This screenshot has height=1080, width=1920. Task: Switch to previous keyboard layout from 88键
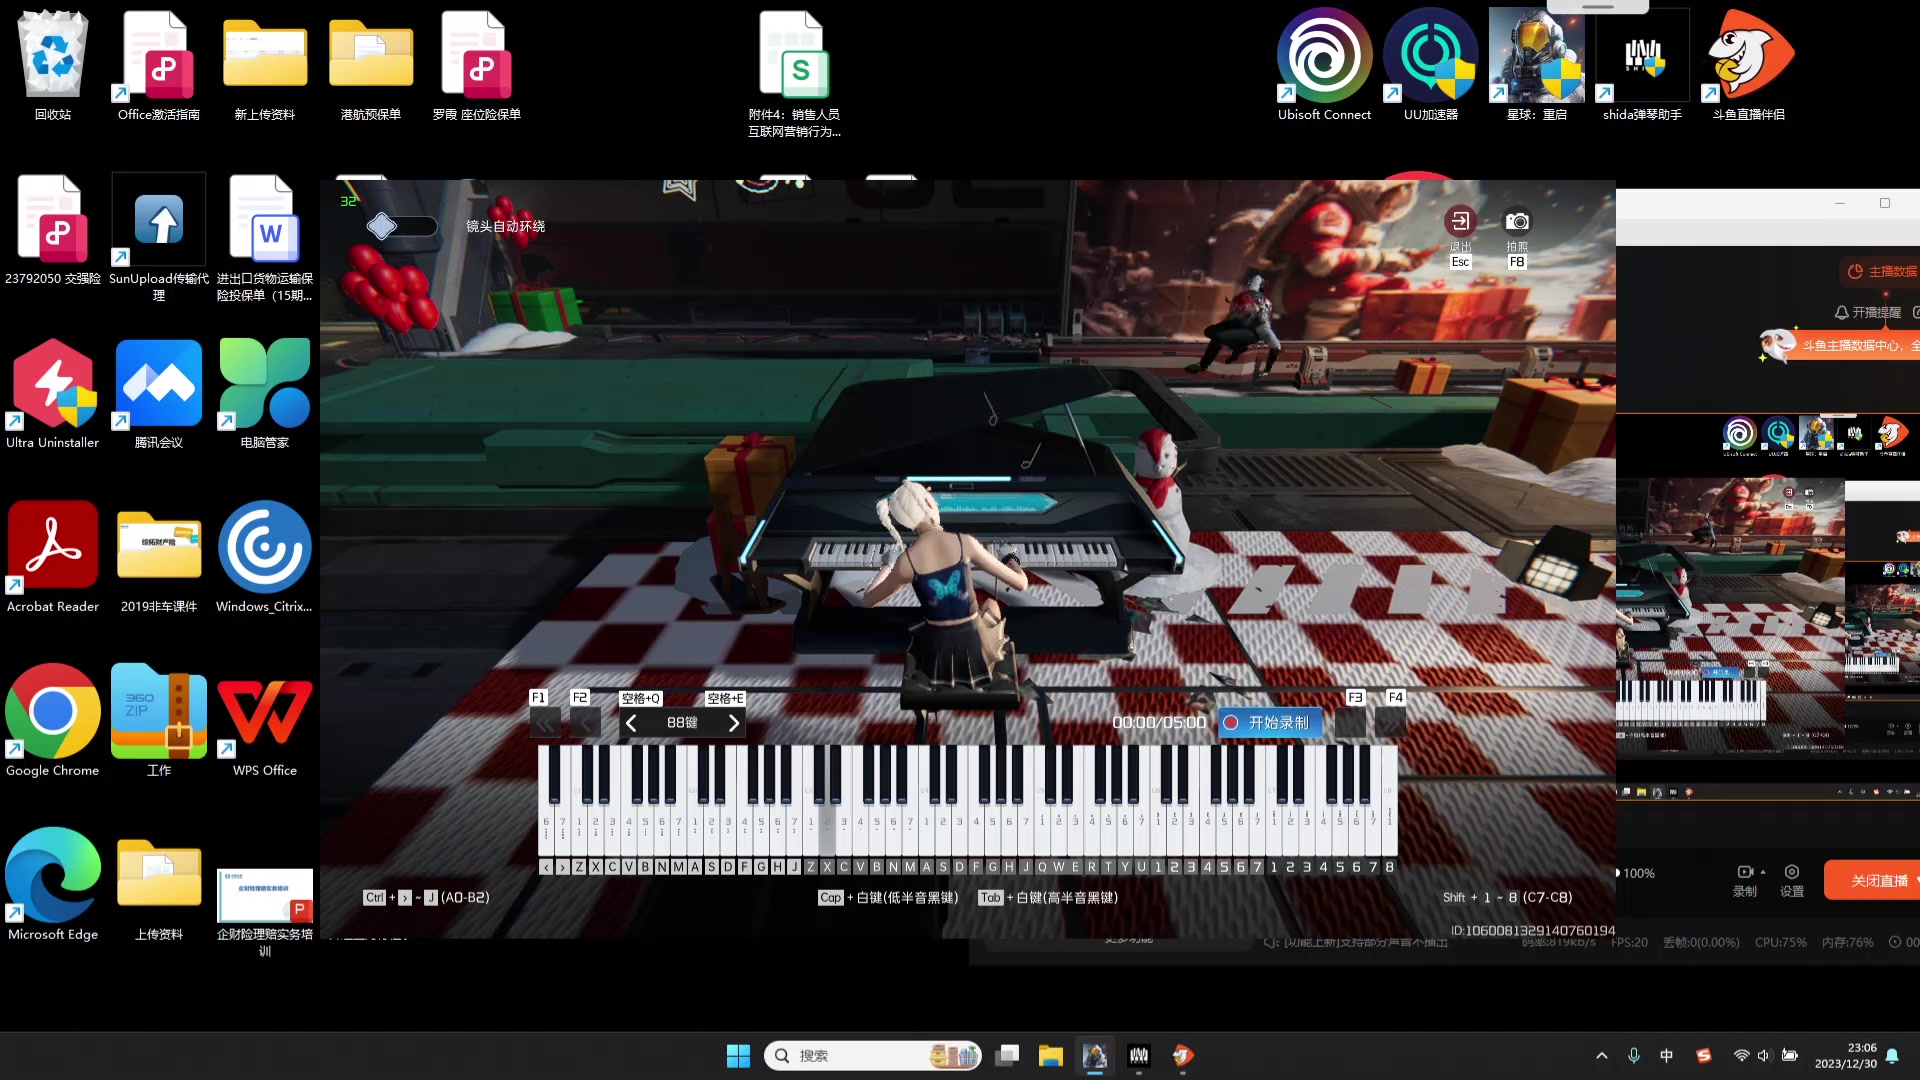(631, 723)
